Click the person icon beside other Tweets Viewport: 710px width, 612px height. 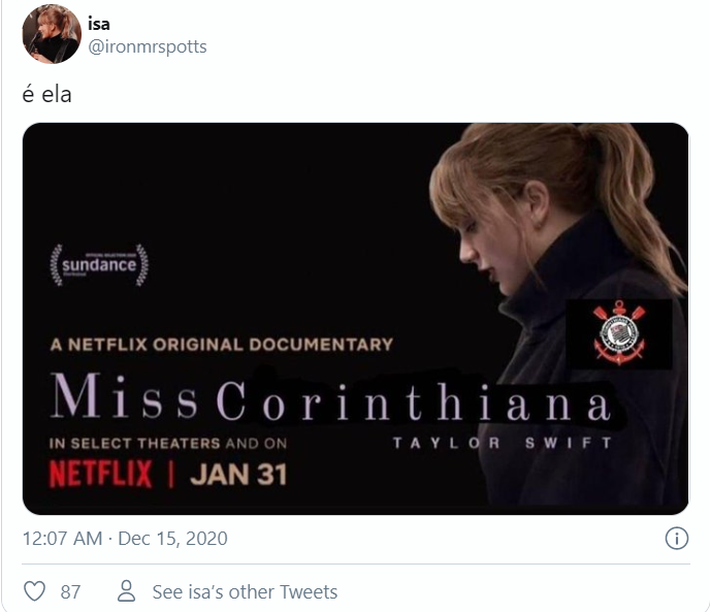(x=126, y=591)
